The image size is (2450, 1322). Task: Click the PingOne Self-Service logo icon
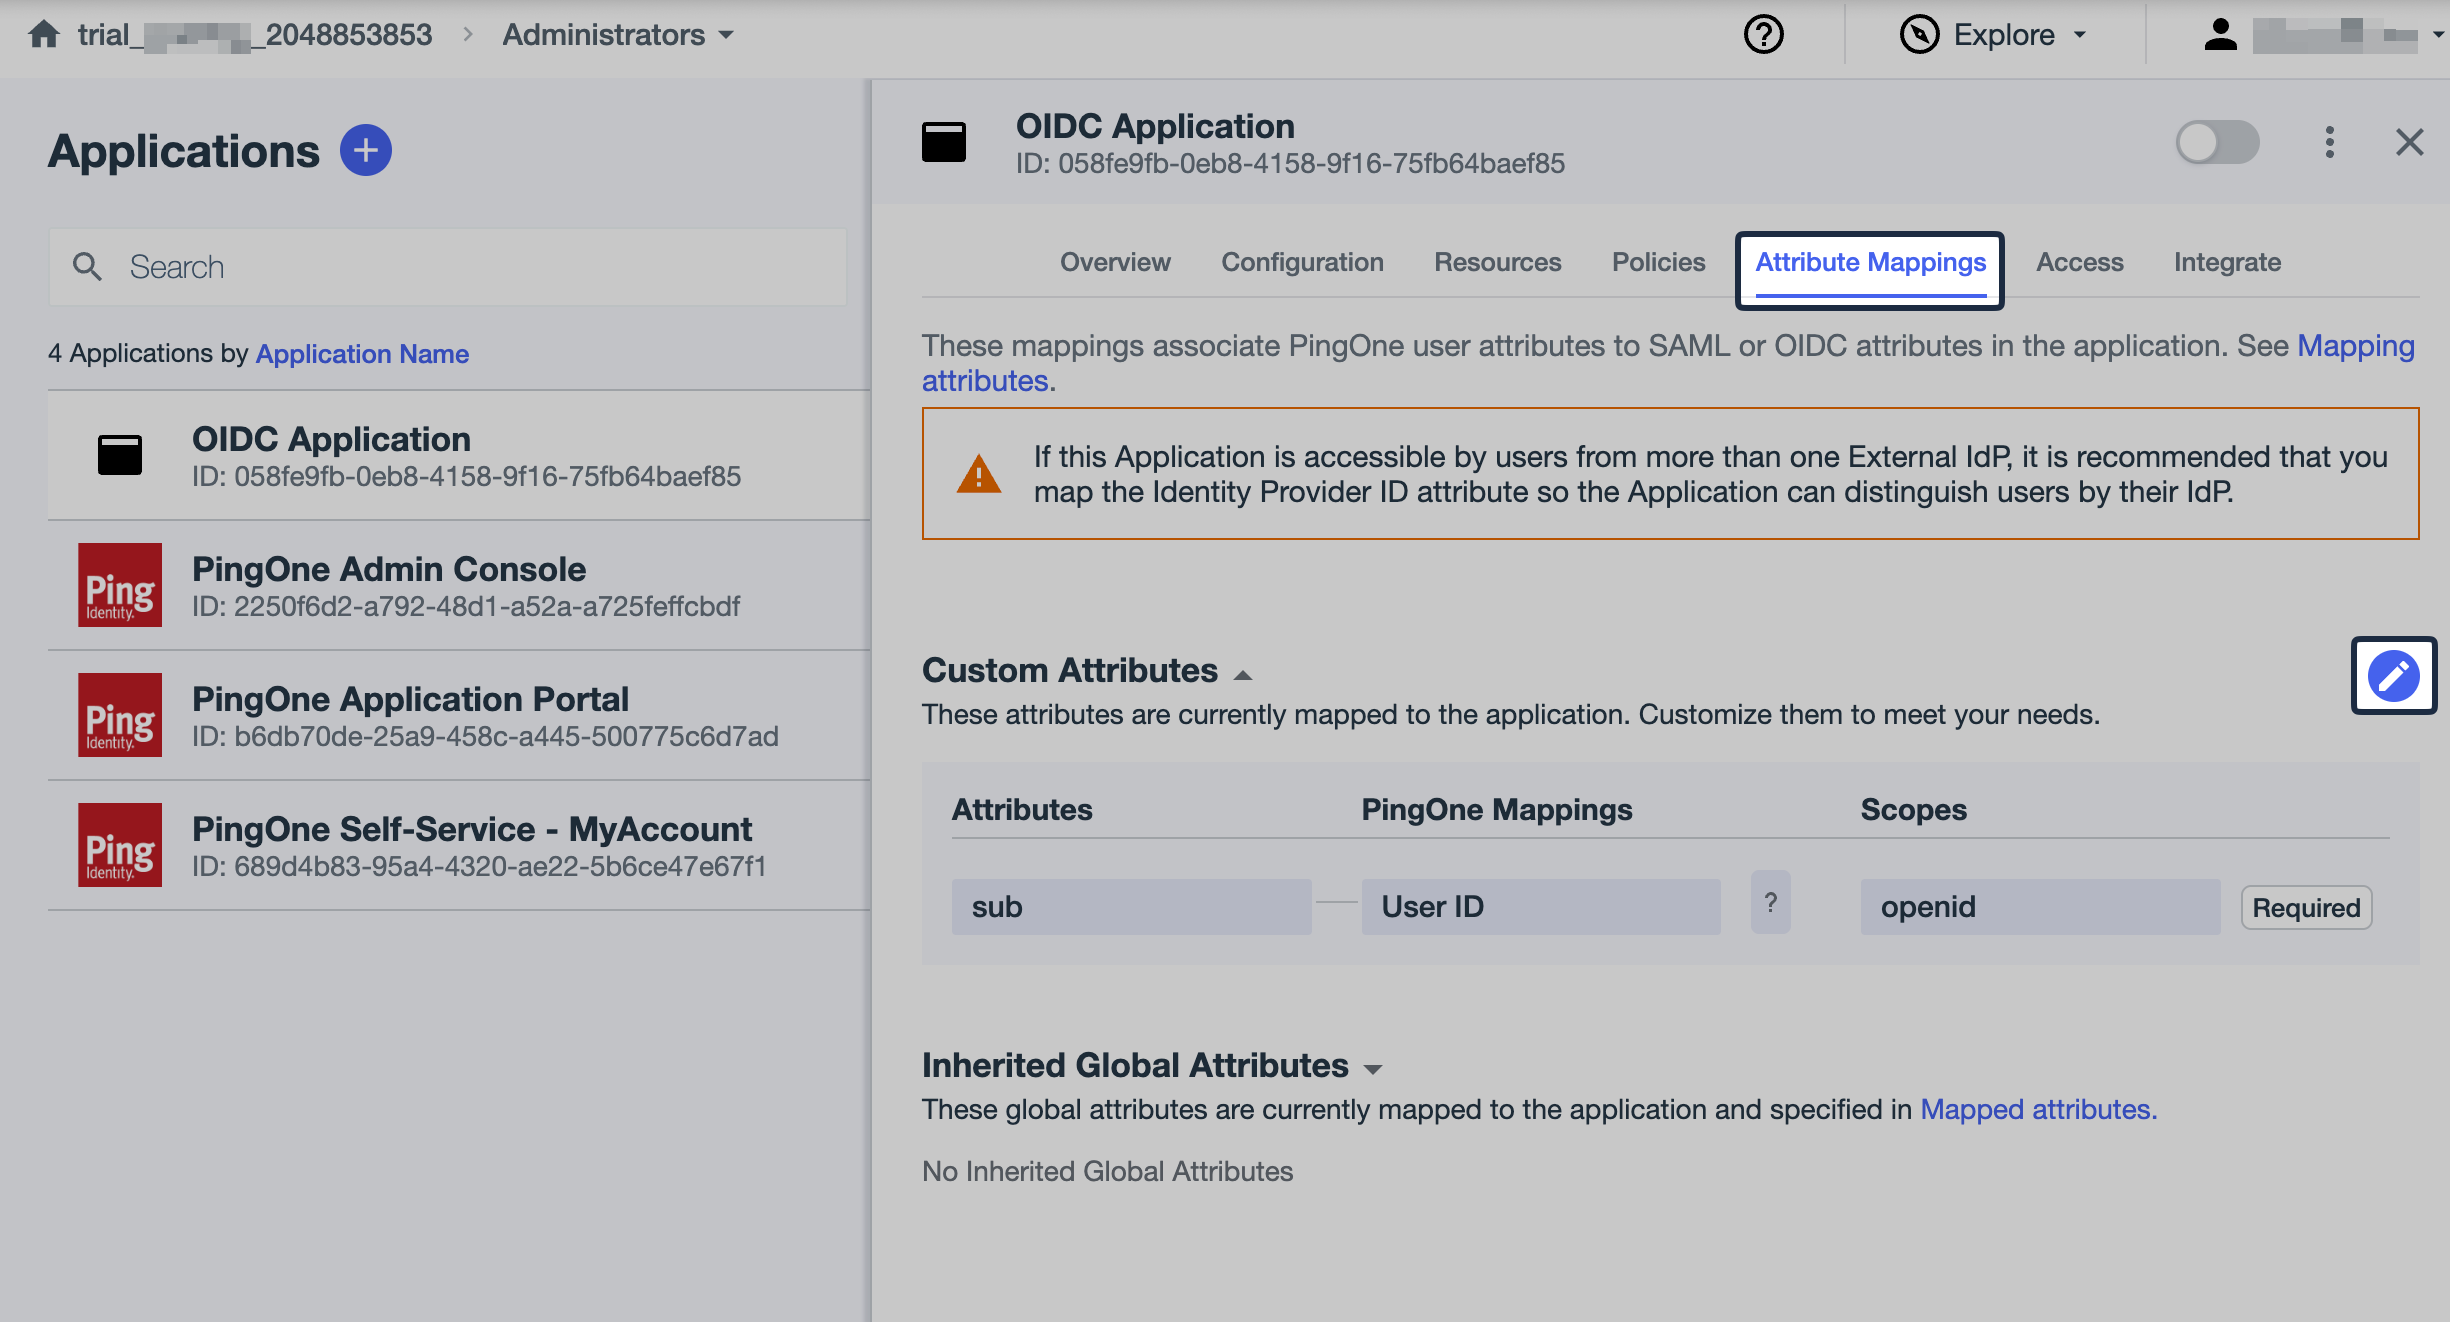tap(120, 845)
